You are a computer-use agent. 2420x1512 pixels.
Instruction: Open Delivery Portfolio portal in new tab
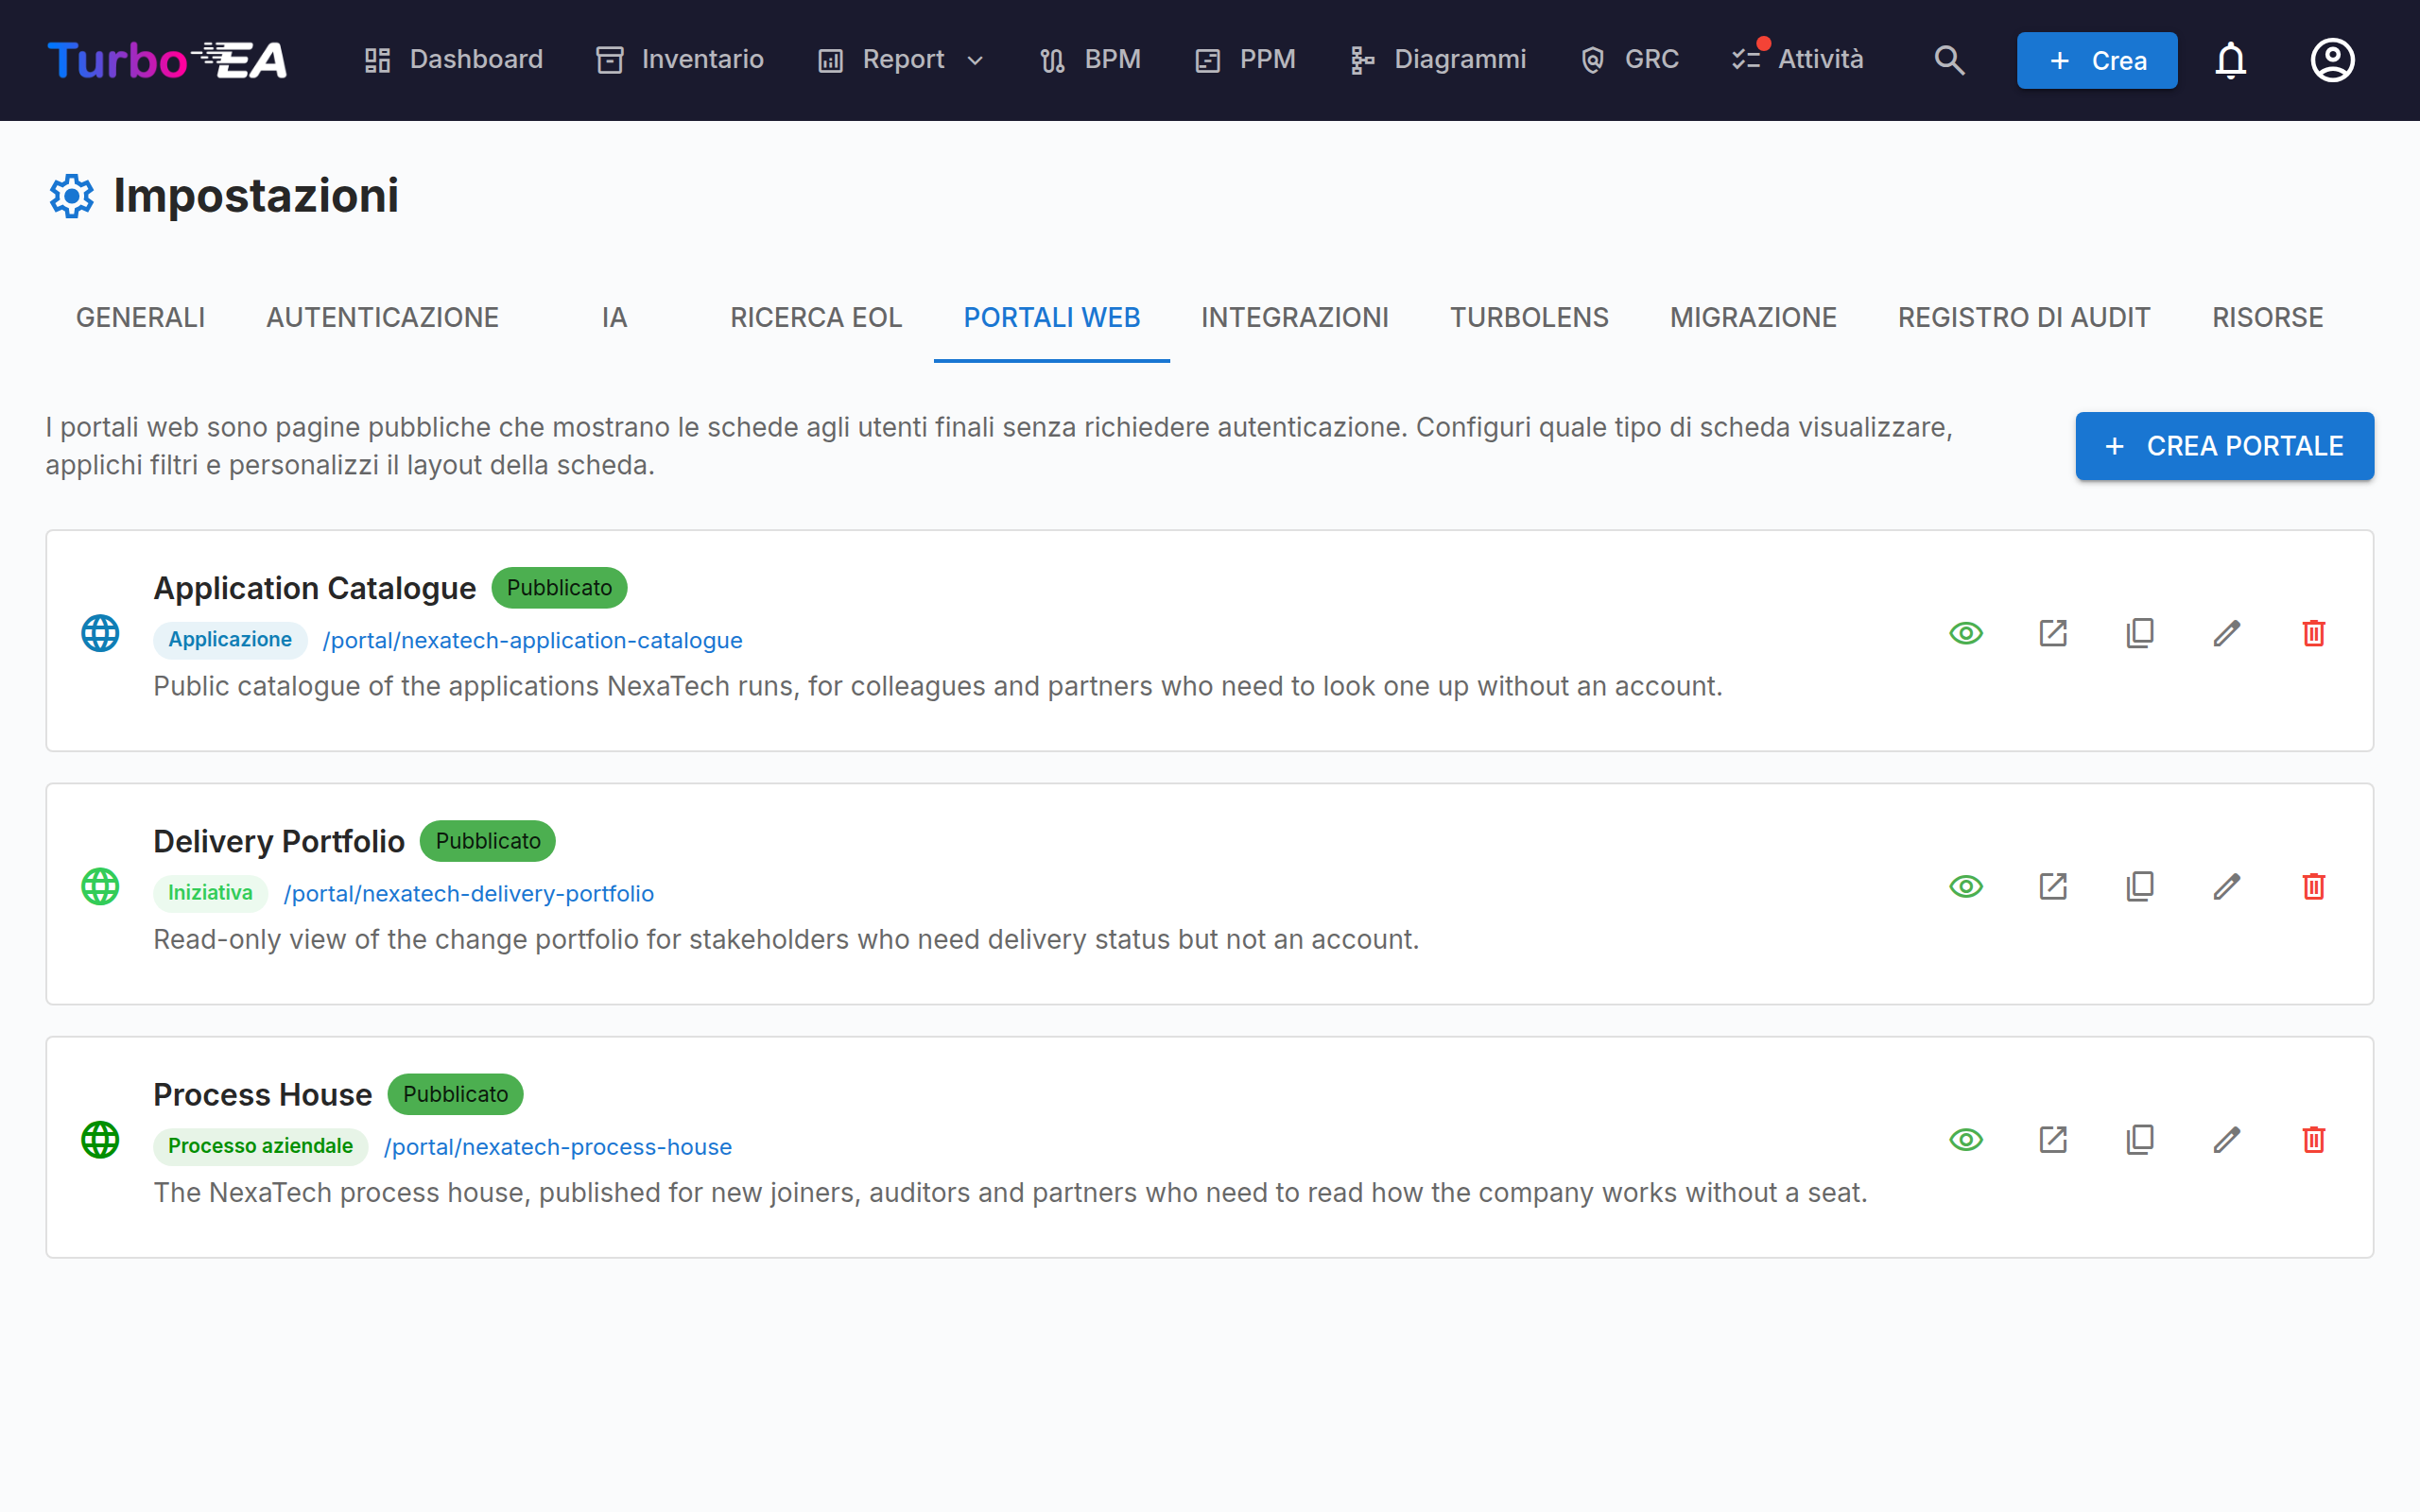(x=2053, y=886)
